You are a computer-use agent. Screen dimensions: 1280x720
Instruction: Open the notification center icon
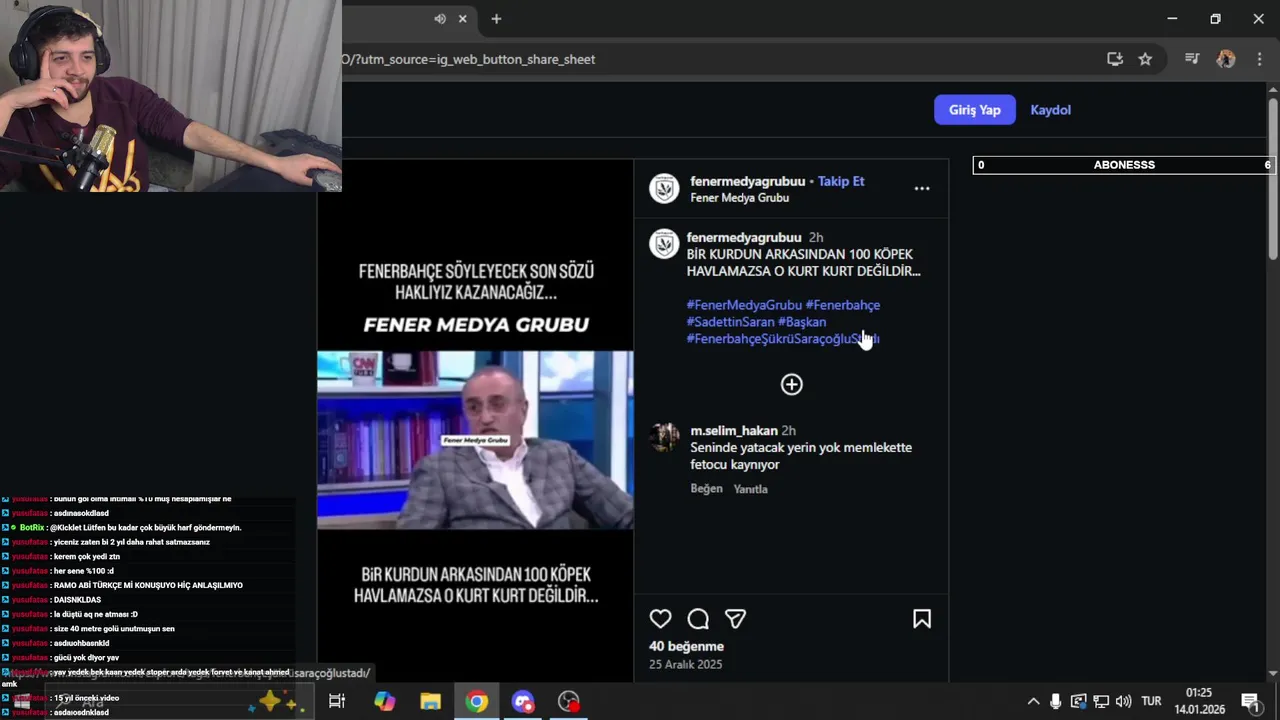pyautogui.click(x=1250, y=701)
